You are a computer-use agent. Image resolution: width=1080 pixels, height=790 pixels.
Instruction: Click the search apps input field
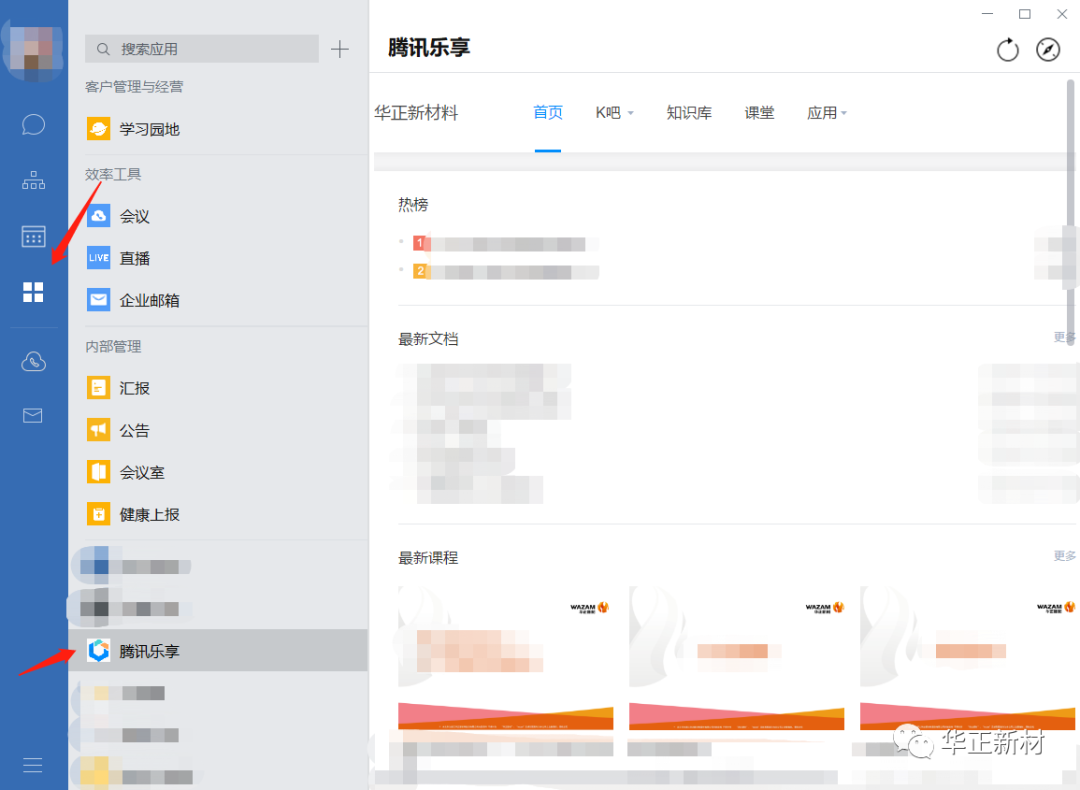pos(202,49)
